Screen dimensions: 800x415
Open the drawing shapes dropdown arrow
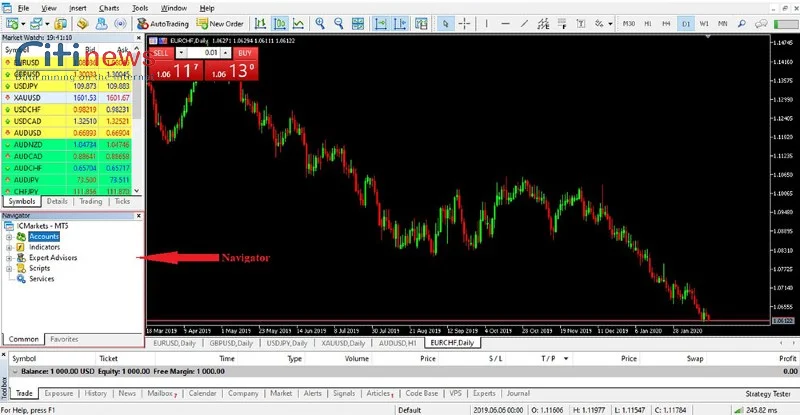click(610, 24)
